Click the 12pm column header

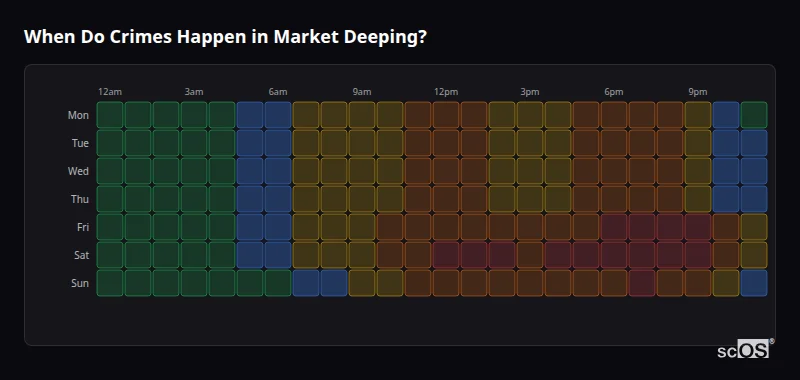(x=446, y=92)
